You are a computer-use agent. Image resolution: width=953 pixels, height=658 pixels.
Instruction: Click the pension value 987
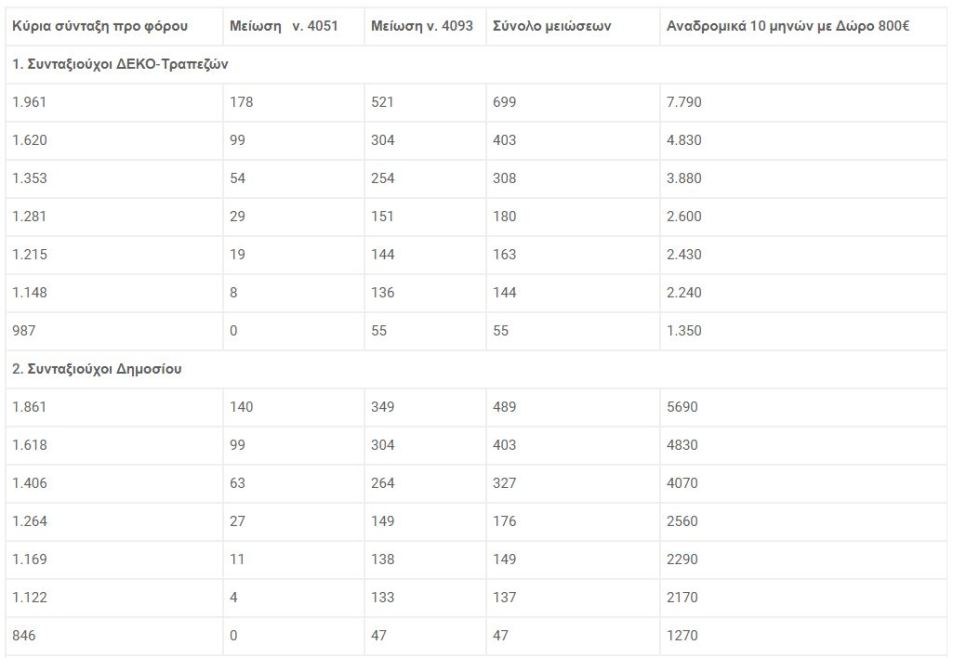coord(24,331)
